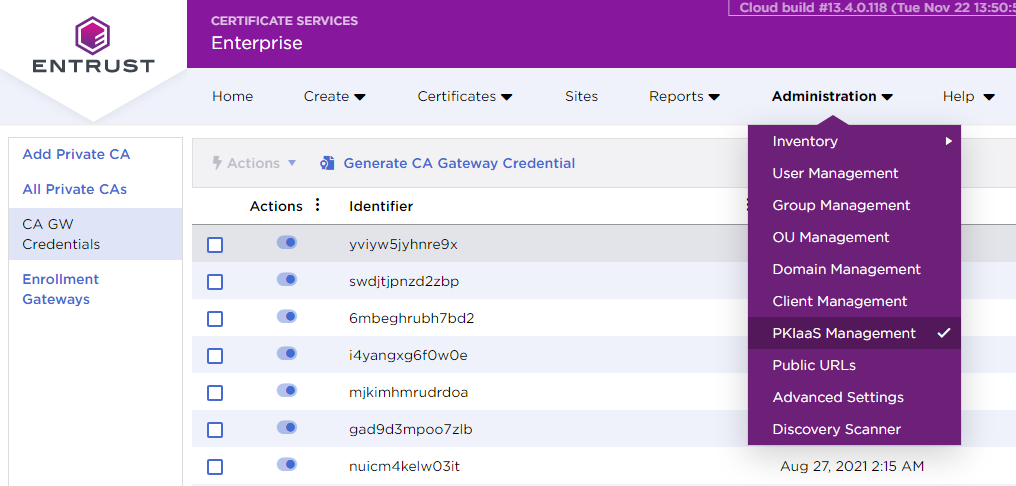Select User Management from Administration menu
This screenshot has height=486, width=1016.
coord(835,173)
